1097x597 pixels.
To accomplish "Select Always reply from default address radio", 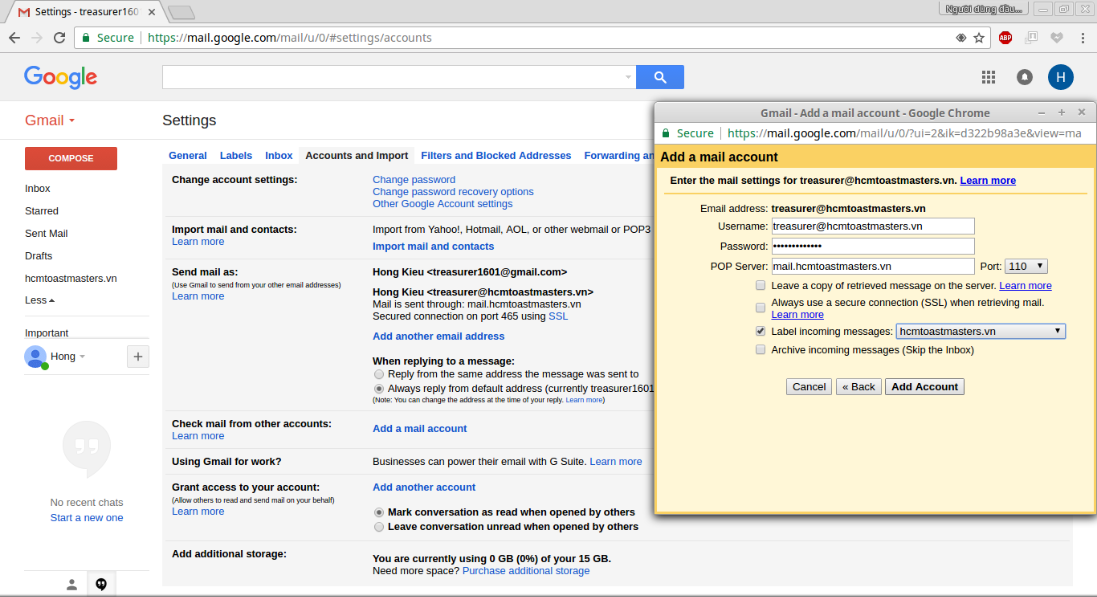I will [379, 388].
